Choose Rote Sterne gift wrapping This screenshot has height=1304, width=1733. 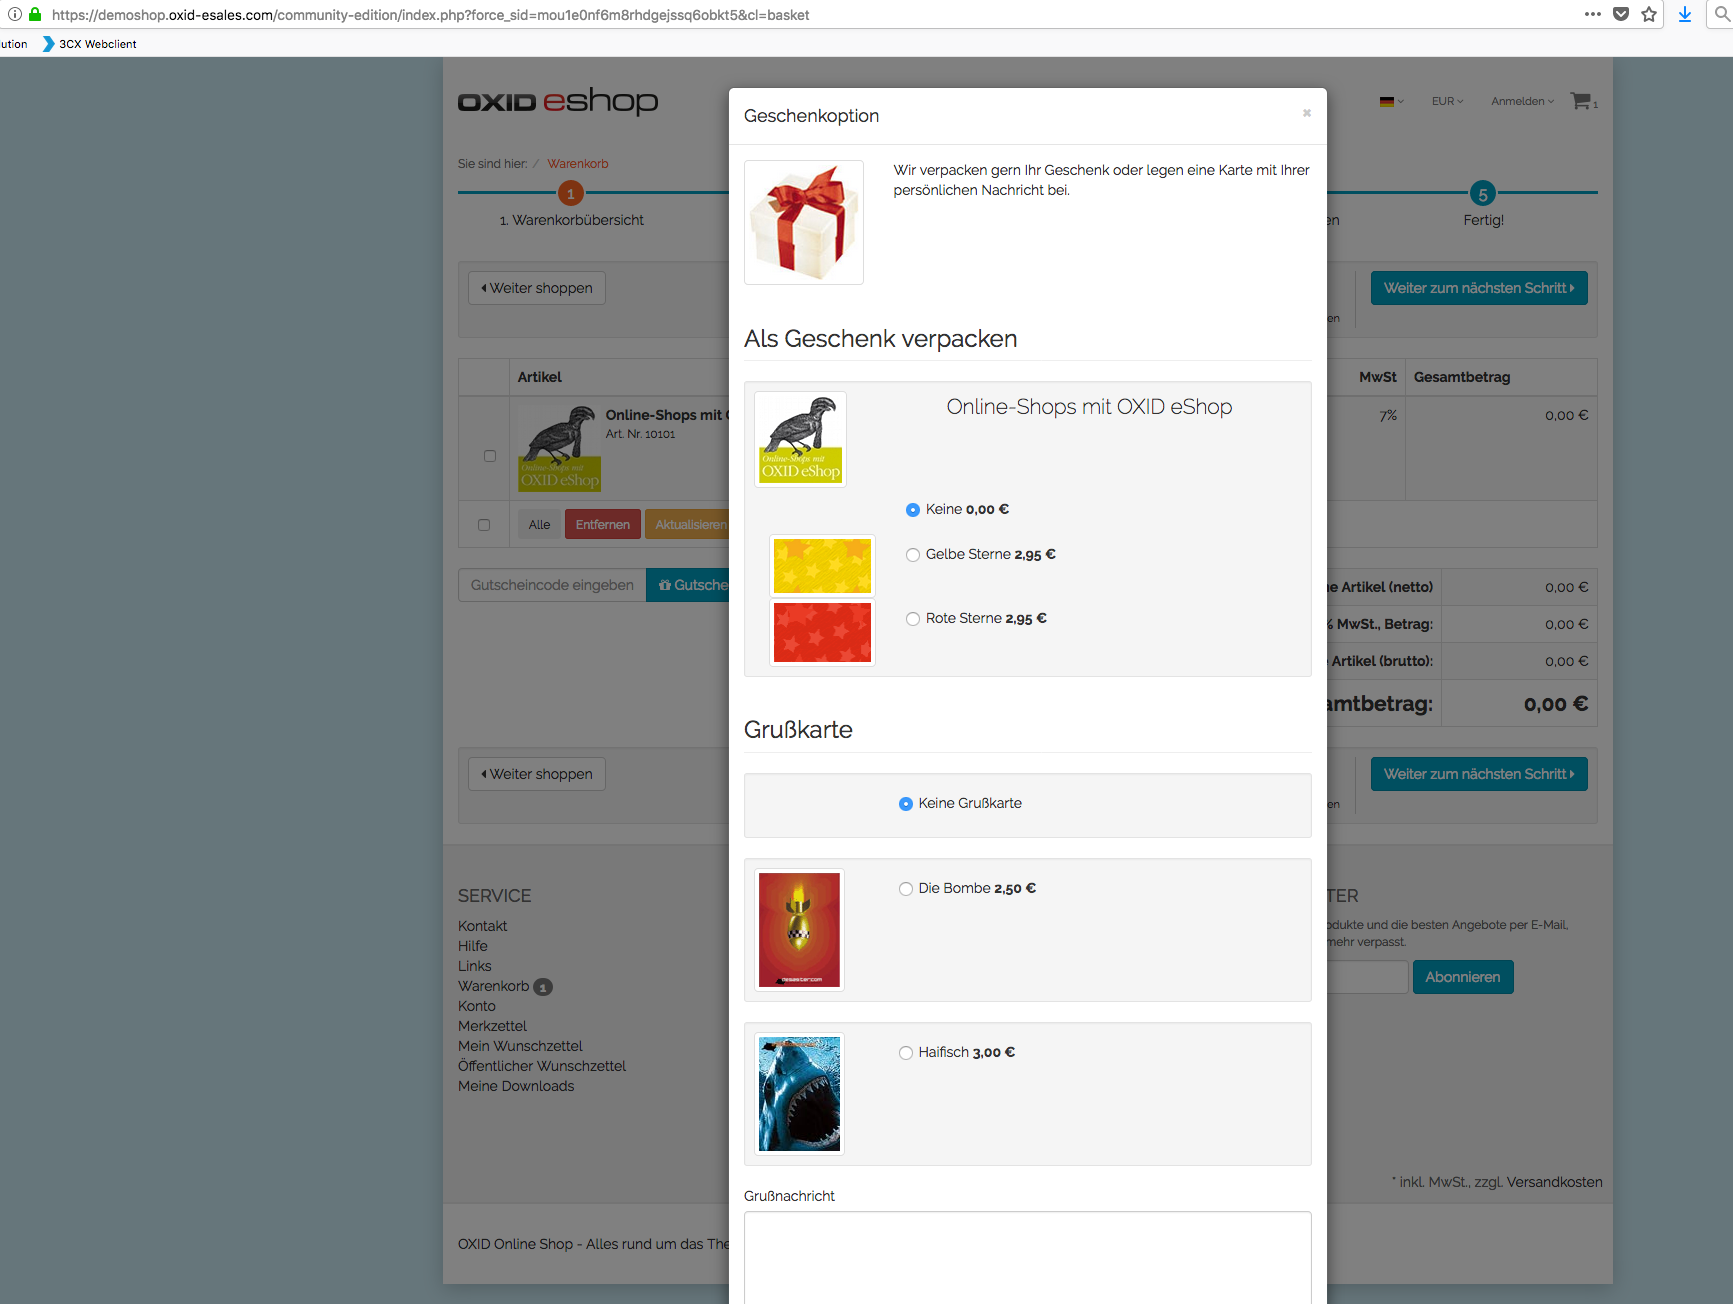pyautogui.click(x=913, y=619)
